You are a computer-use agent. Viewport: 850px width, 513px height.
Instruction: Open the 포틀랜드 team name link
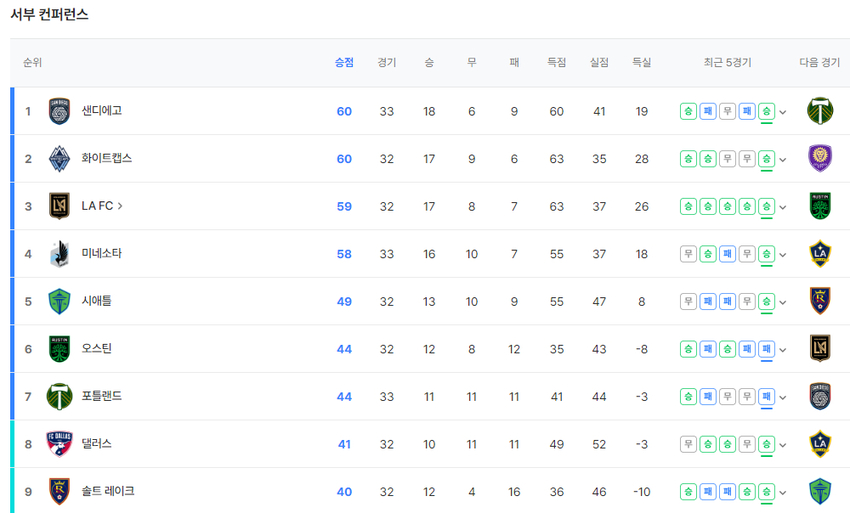[101, 396]
